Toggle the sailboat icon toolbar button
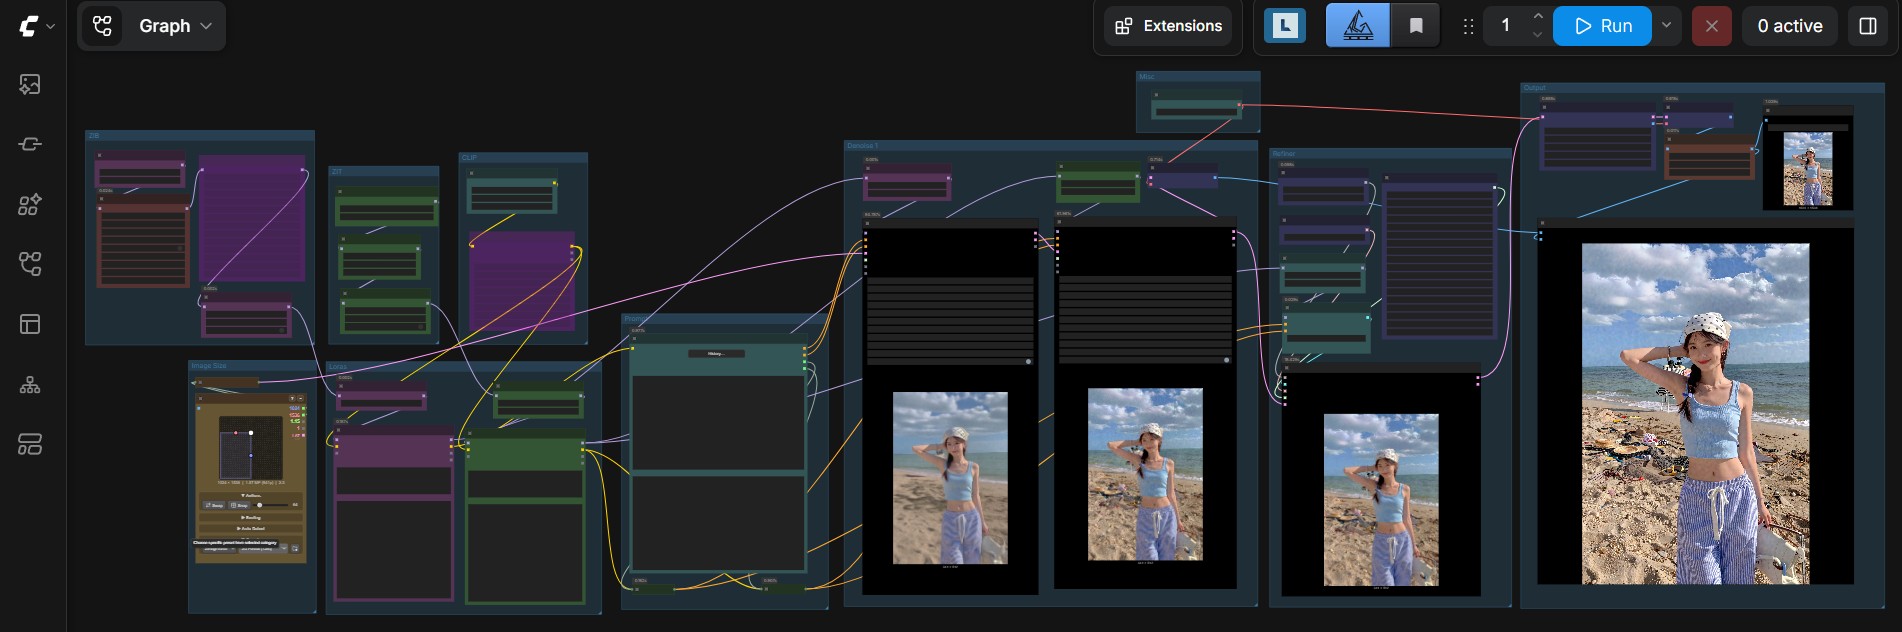The width and height of the screenshot is (1902, 632). coord(1357,26)
